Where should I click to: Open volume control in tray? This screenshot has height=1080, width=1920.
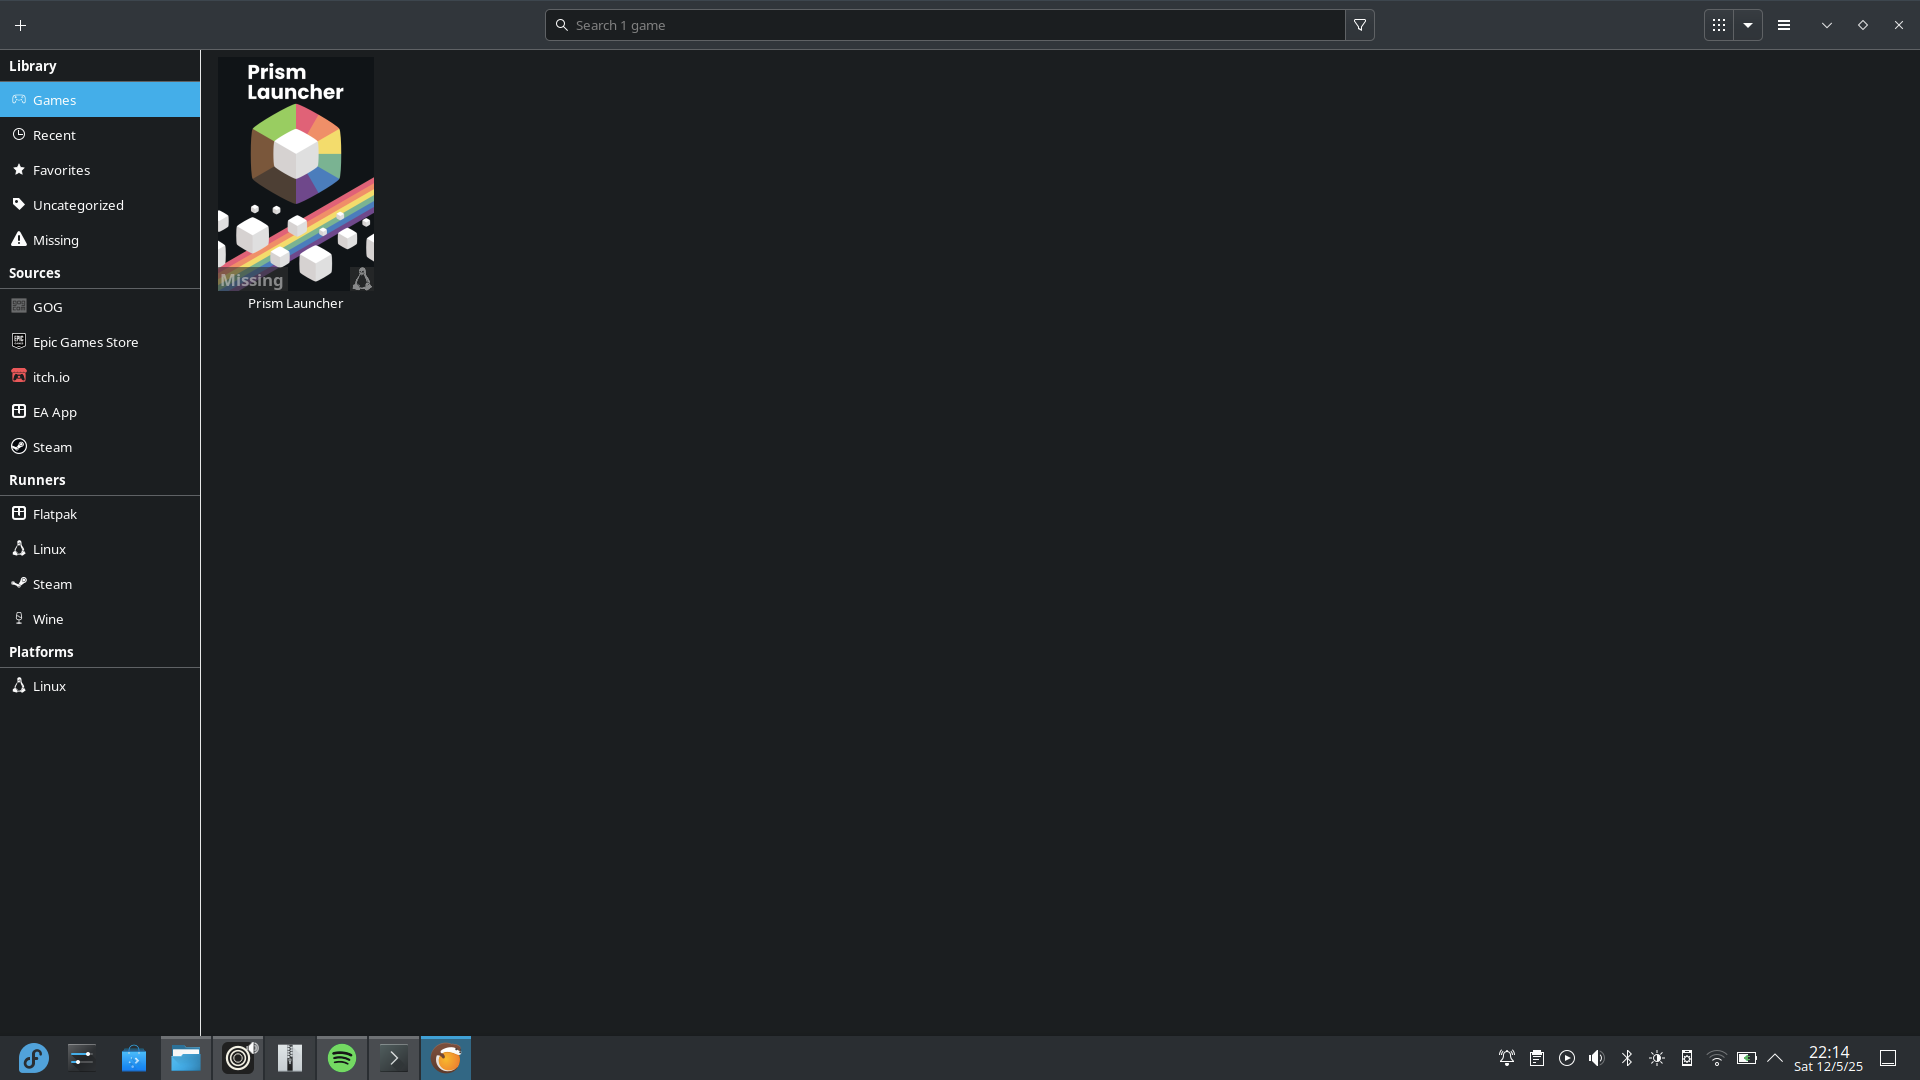pyautogui.click(x=1597, y=1058)
